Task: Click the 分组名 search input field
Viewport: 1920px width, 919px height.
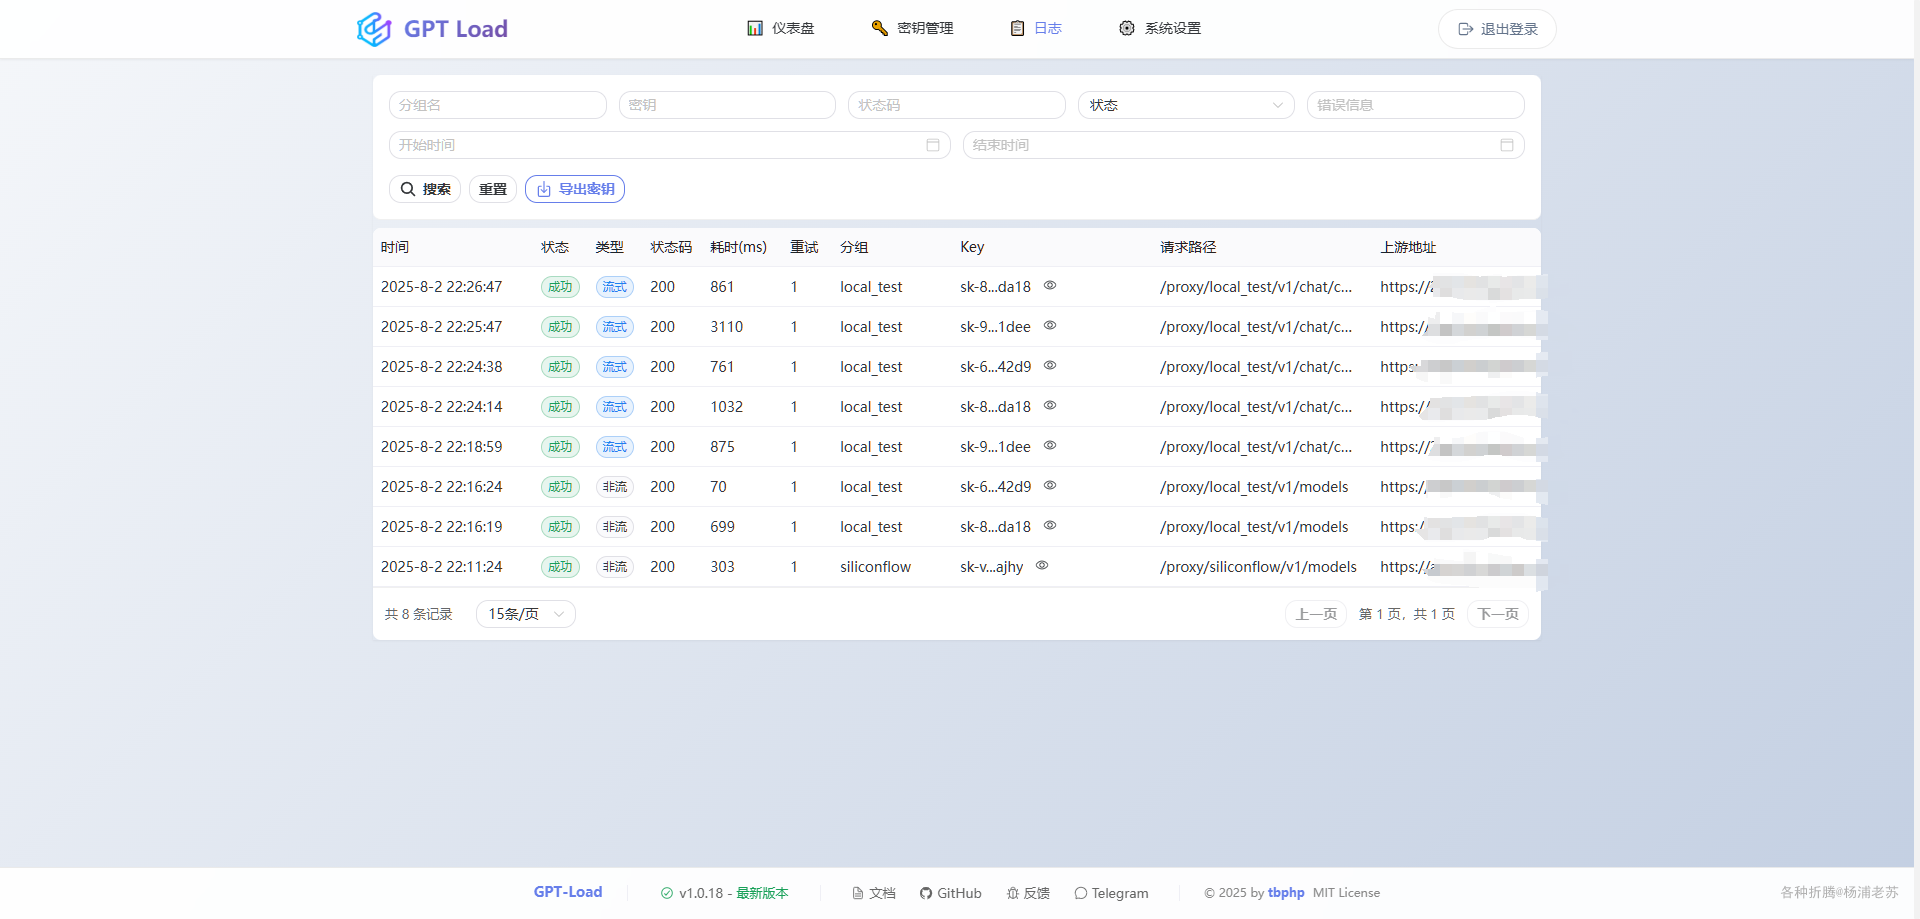Action: click(497, 105)
